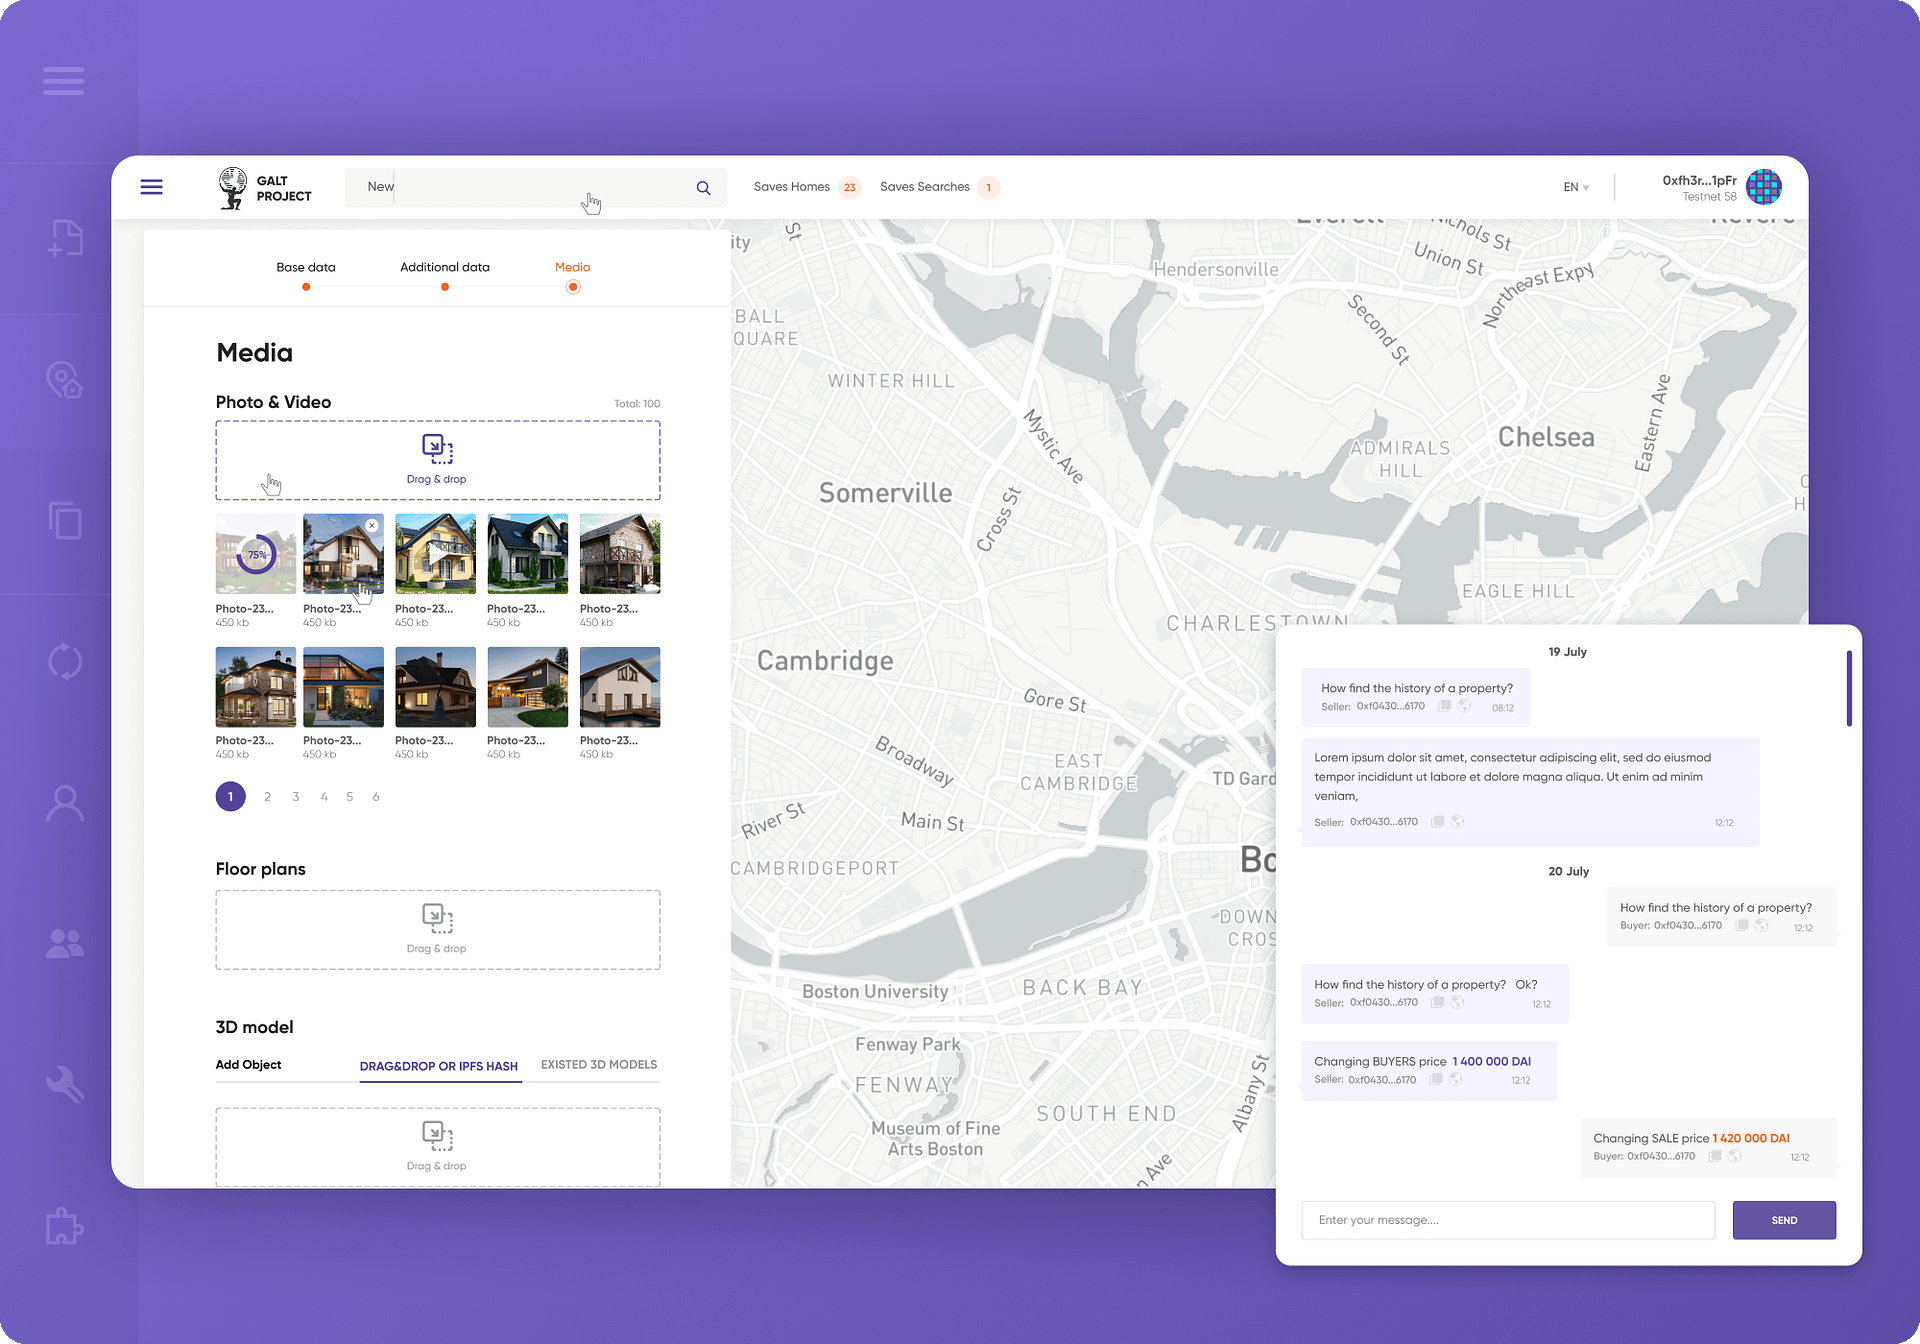Focus the 'Enter your message' field
Screen dimensions: 1920x1344
(x=1508, y=1220)
